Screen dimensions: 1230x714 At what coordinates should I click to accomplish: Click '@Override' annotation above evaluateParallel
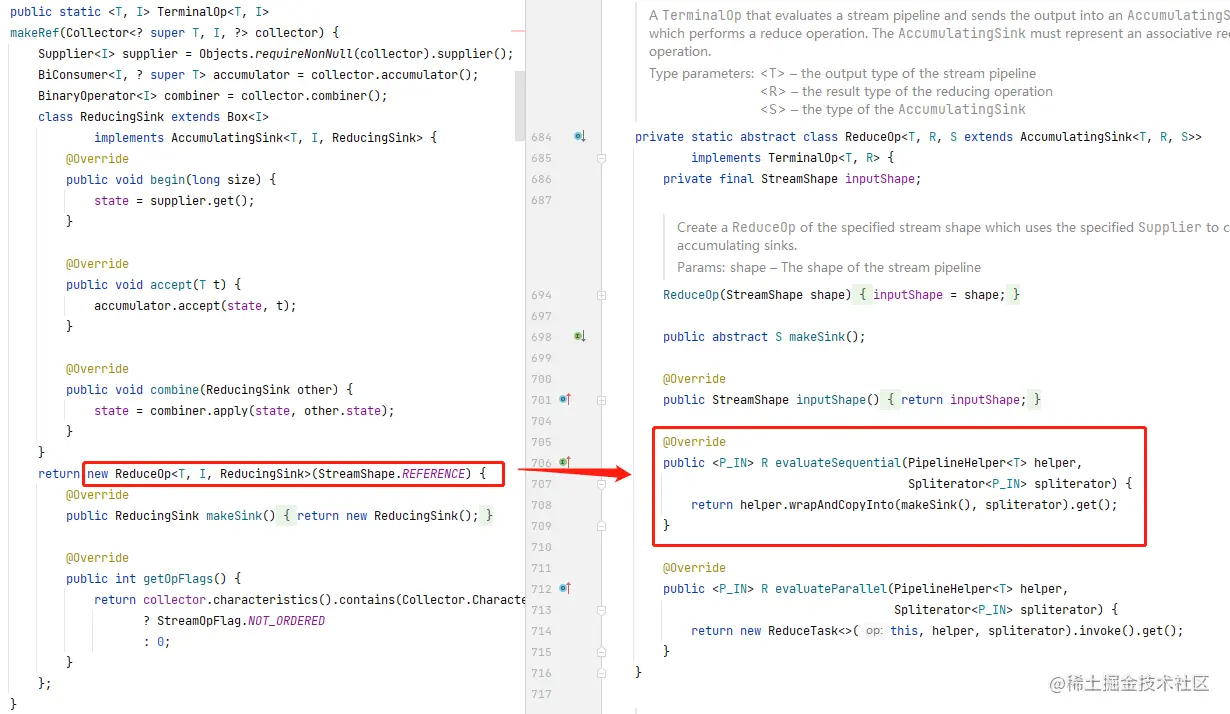[694, 568]
